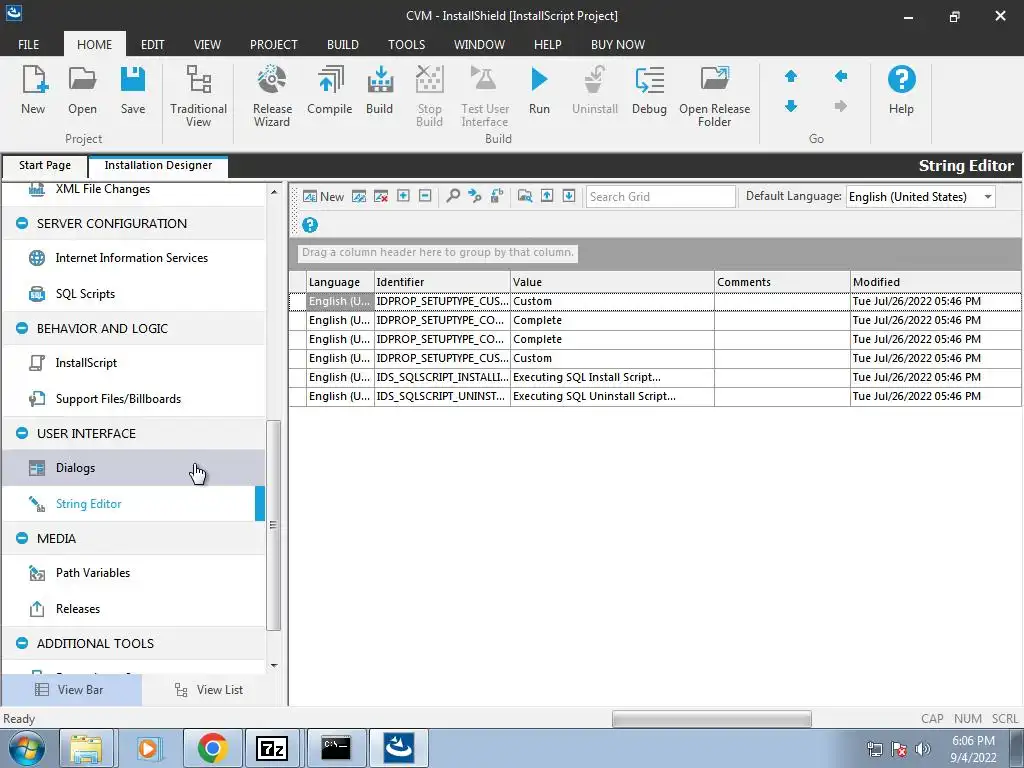Open the InstallScript view
The height and width of the screenshot is (768, 1024).
[133, 363]
